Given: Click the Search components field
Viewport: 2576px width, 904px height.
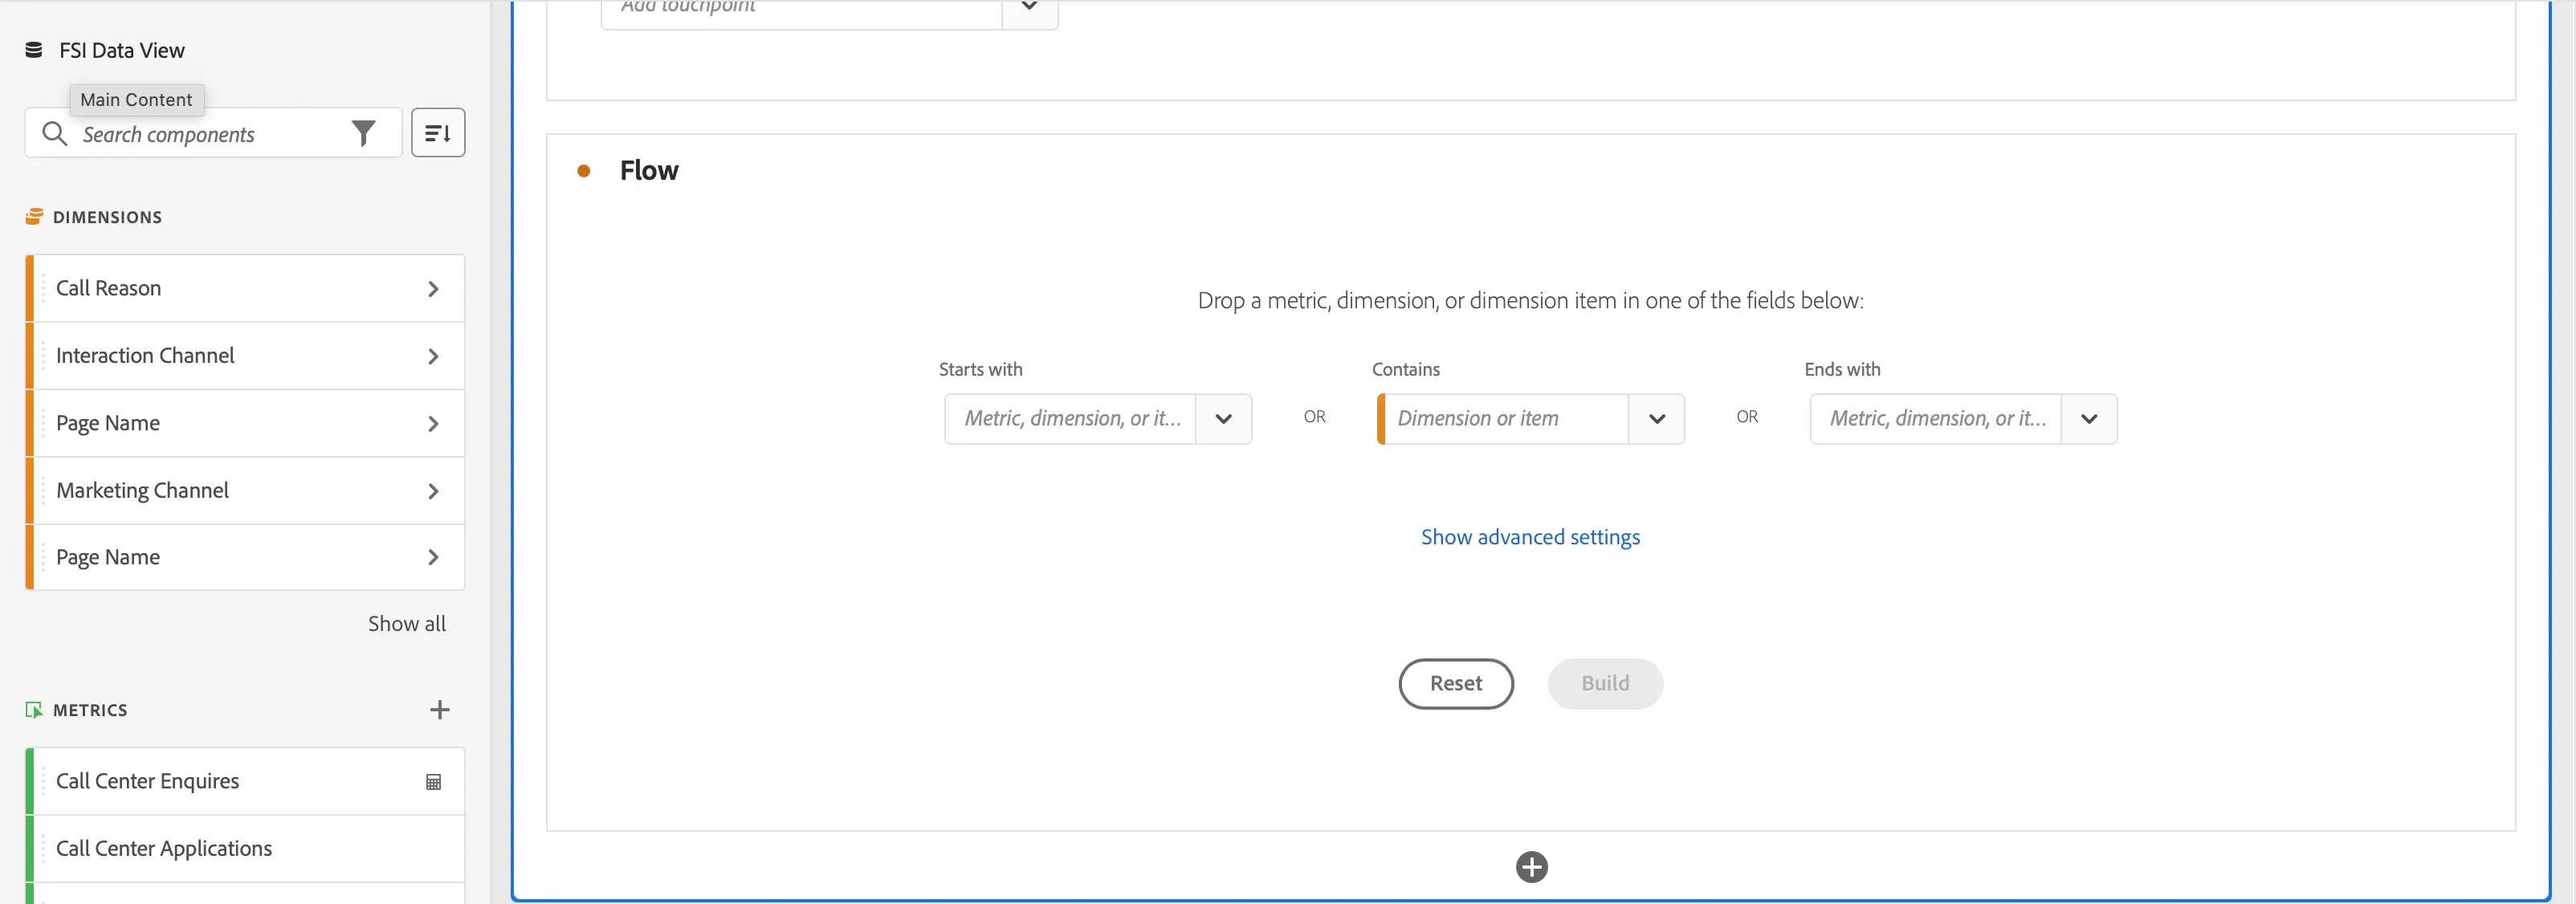Looking at the screenshot, I should click(213, 133).
